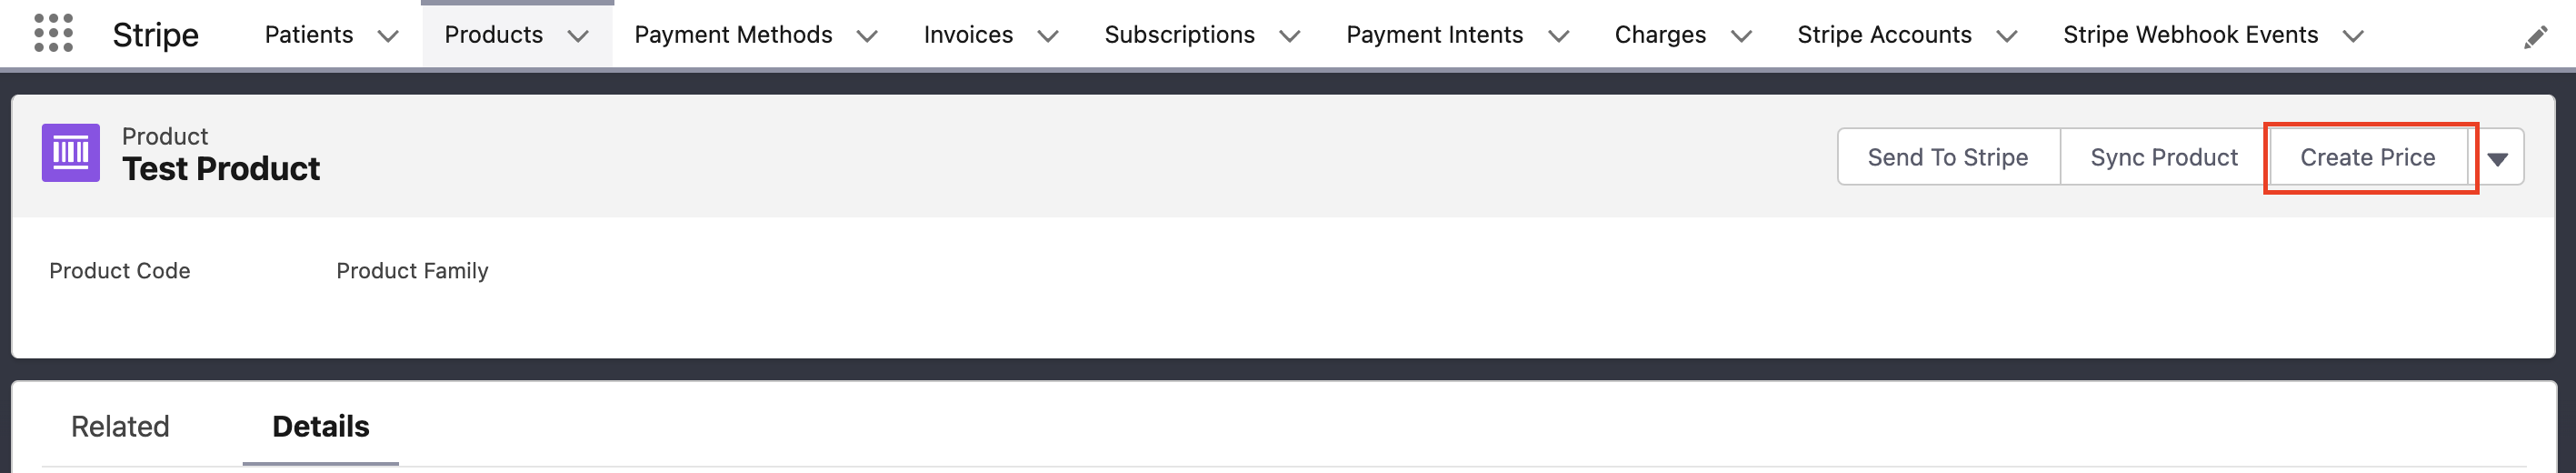Click the pencil edit navigation icon
This screenshot has width=2576, height=473.
pos(2535,38)
